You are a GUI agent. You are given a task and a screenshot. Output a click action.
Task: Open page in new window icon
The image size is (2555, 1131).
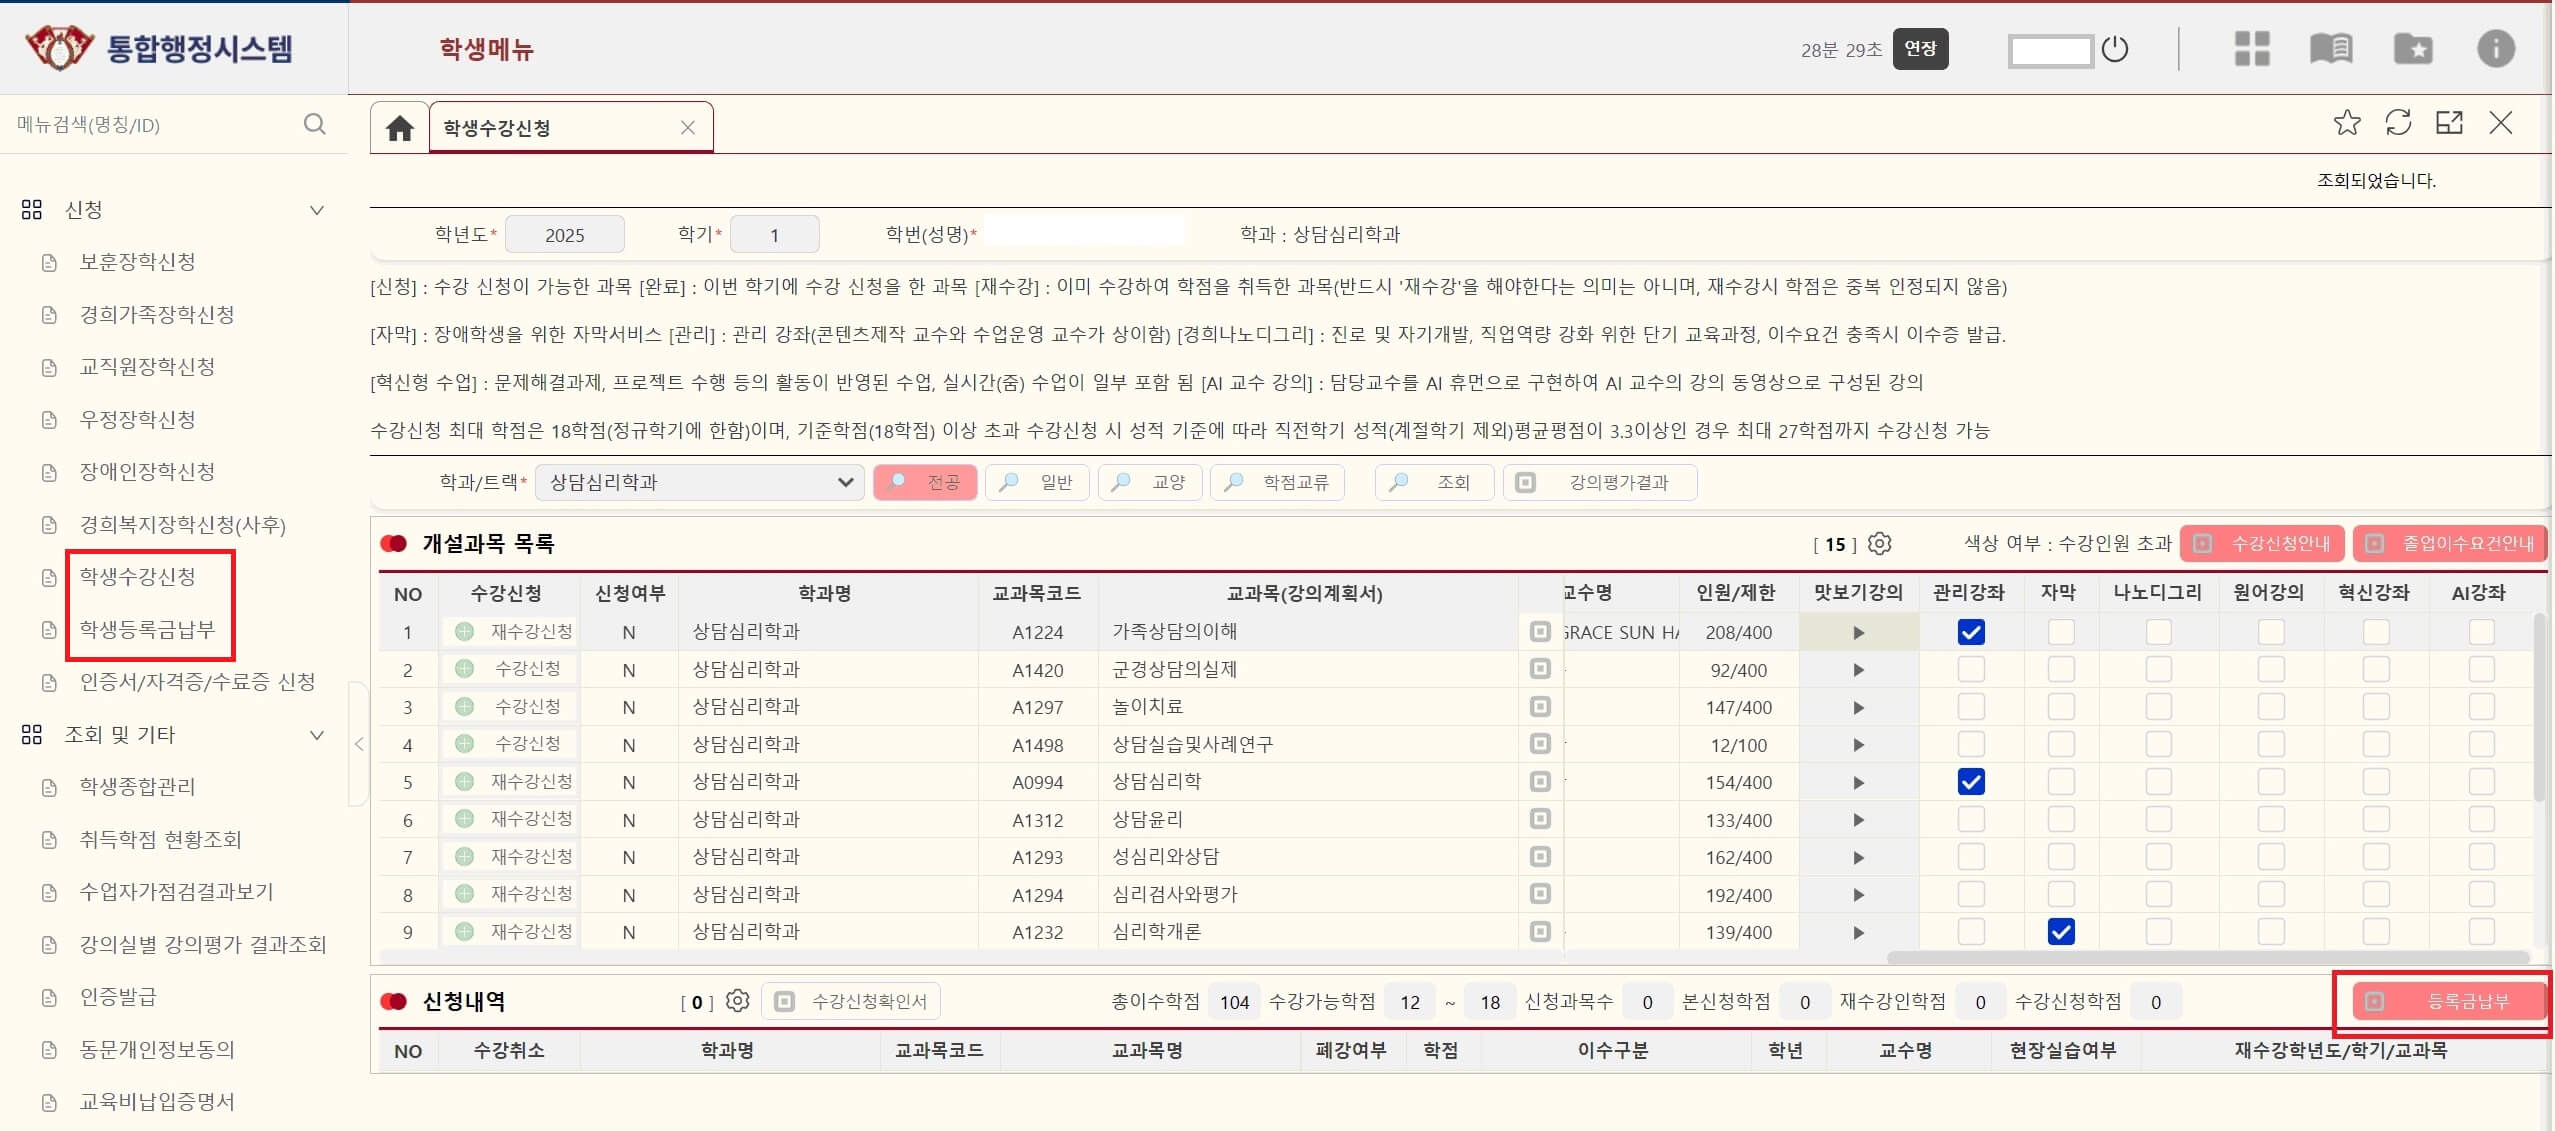point(2449,123)
